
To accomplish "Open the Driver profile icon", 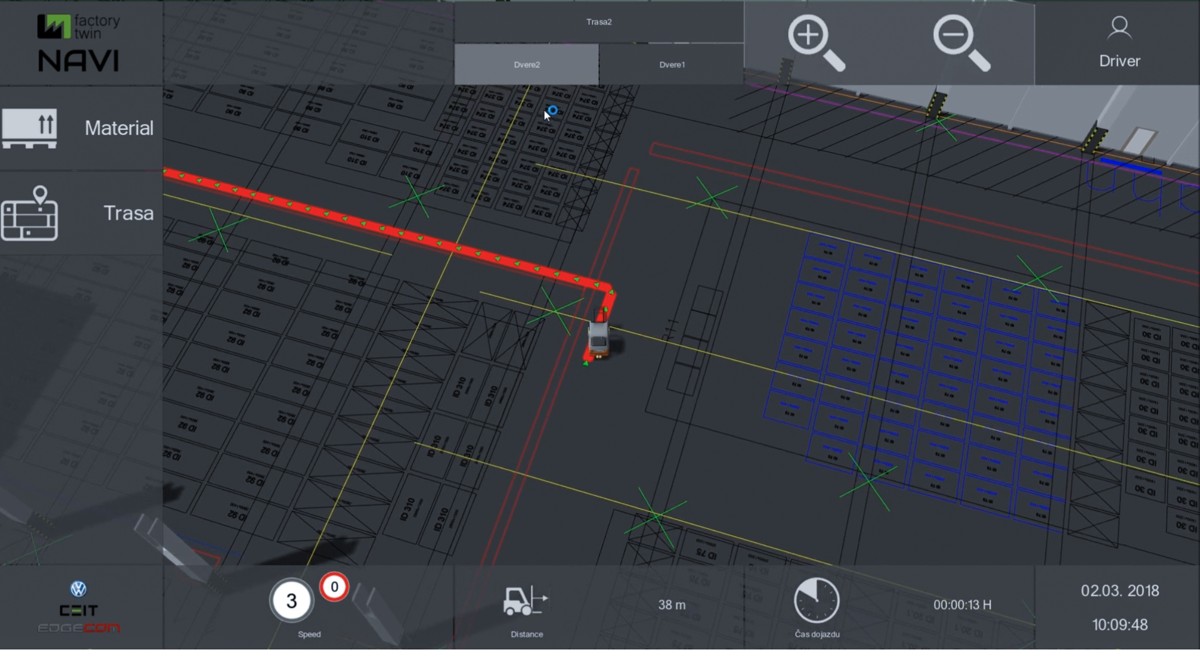I will click(x=1119, y=27).
